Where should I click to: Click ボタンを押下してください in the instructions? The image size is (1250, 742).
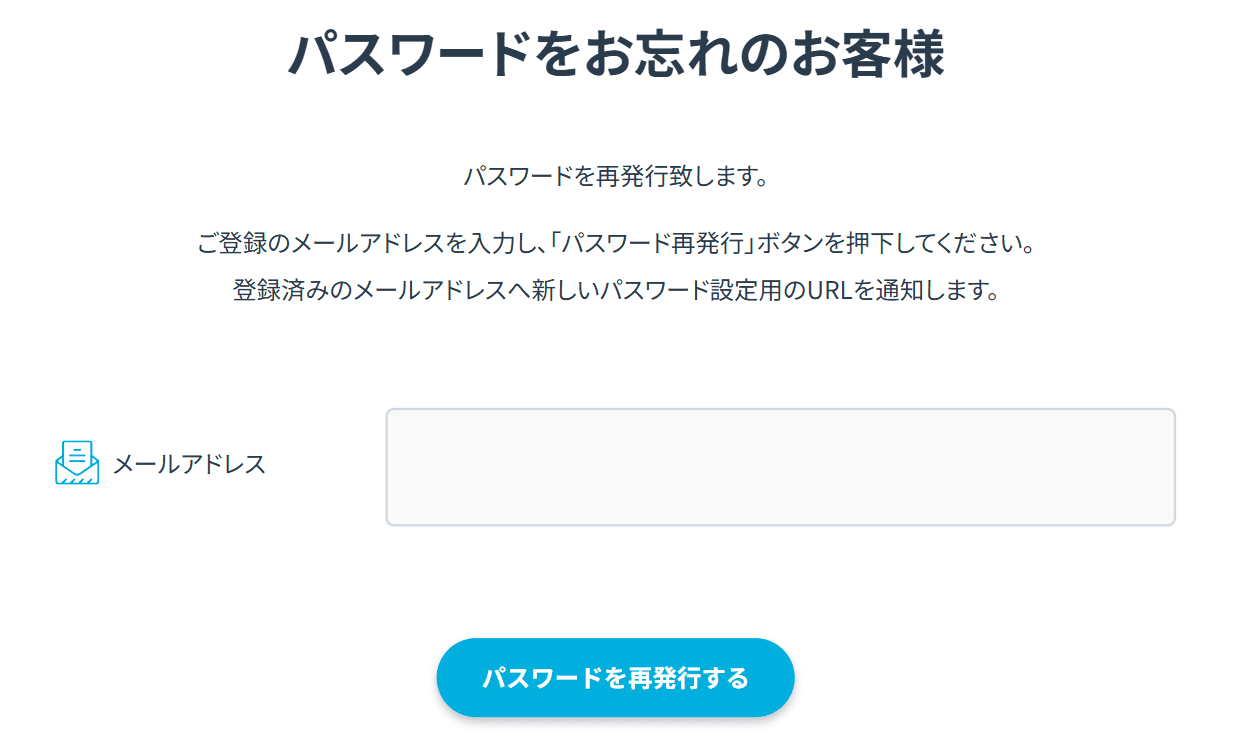pyautogui.click(x=900, y=244)
